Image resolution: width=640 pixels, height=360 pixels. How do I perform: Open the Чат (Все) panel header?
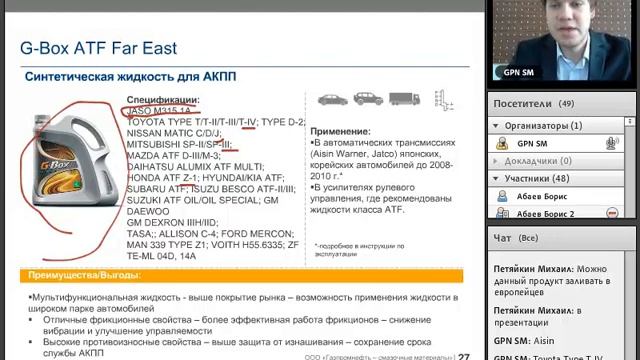click(x=562, y=238)
